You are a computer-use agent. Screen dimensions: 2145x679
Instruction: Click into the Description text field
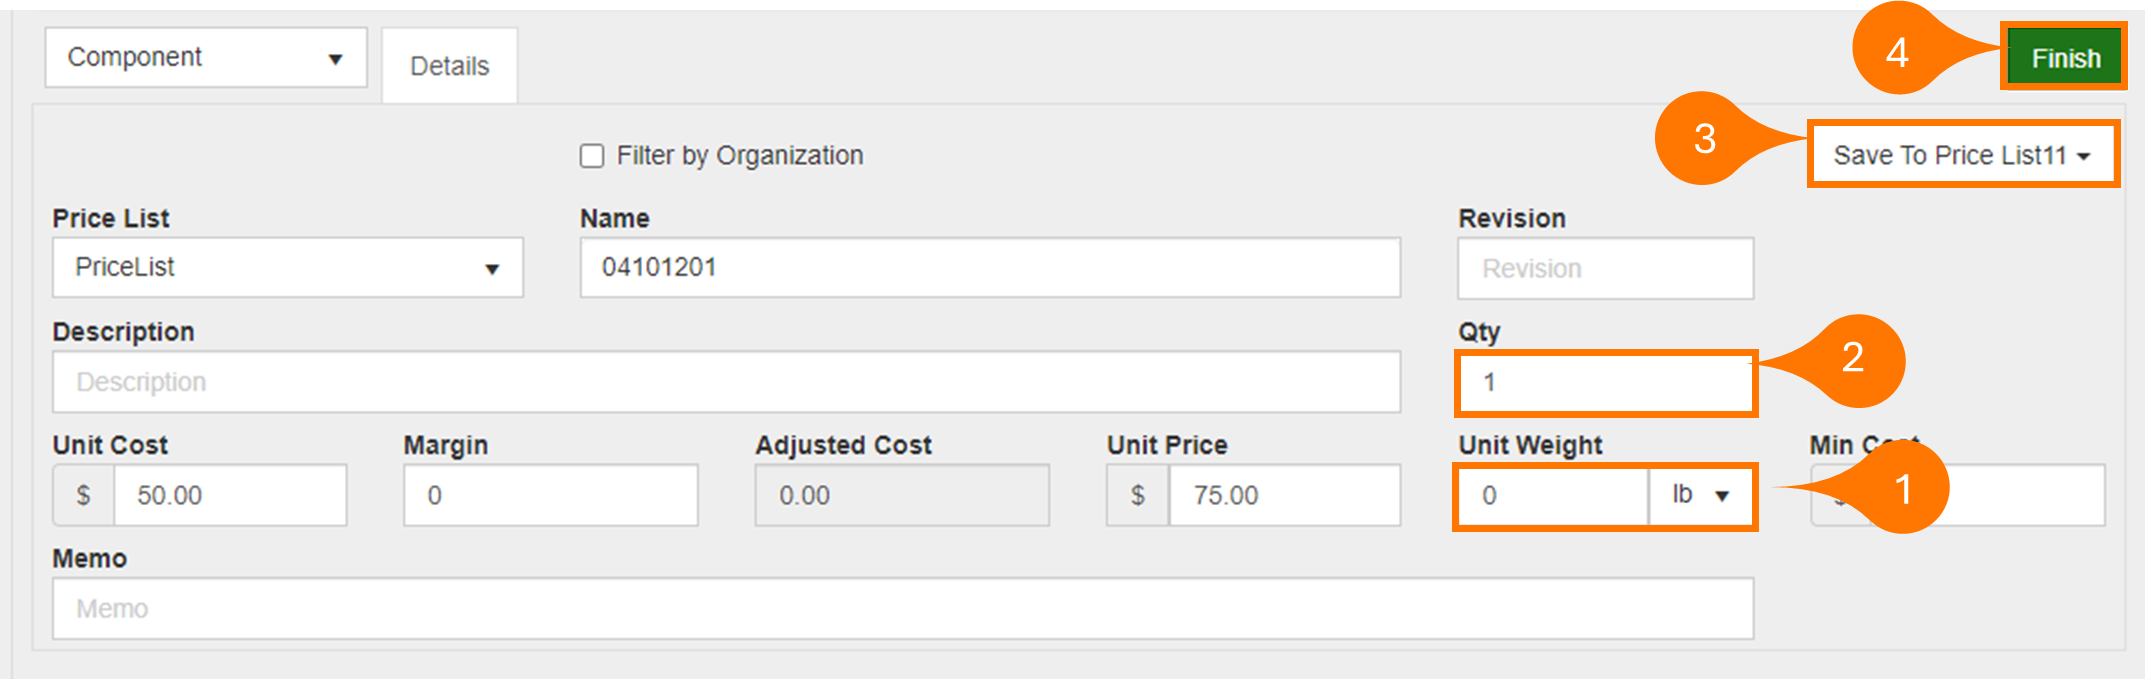(x=726, y=382)
